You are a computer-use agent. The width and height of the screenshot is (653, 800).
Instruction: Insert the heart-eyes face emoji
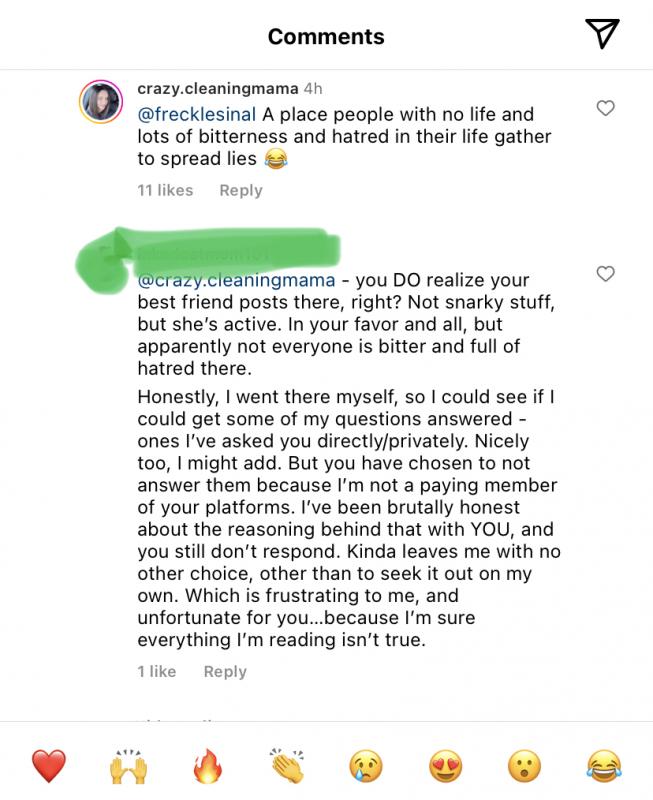tap(446, 768)
